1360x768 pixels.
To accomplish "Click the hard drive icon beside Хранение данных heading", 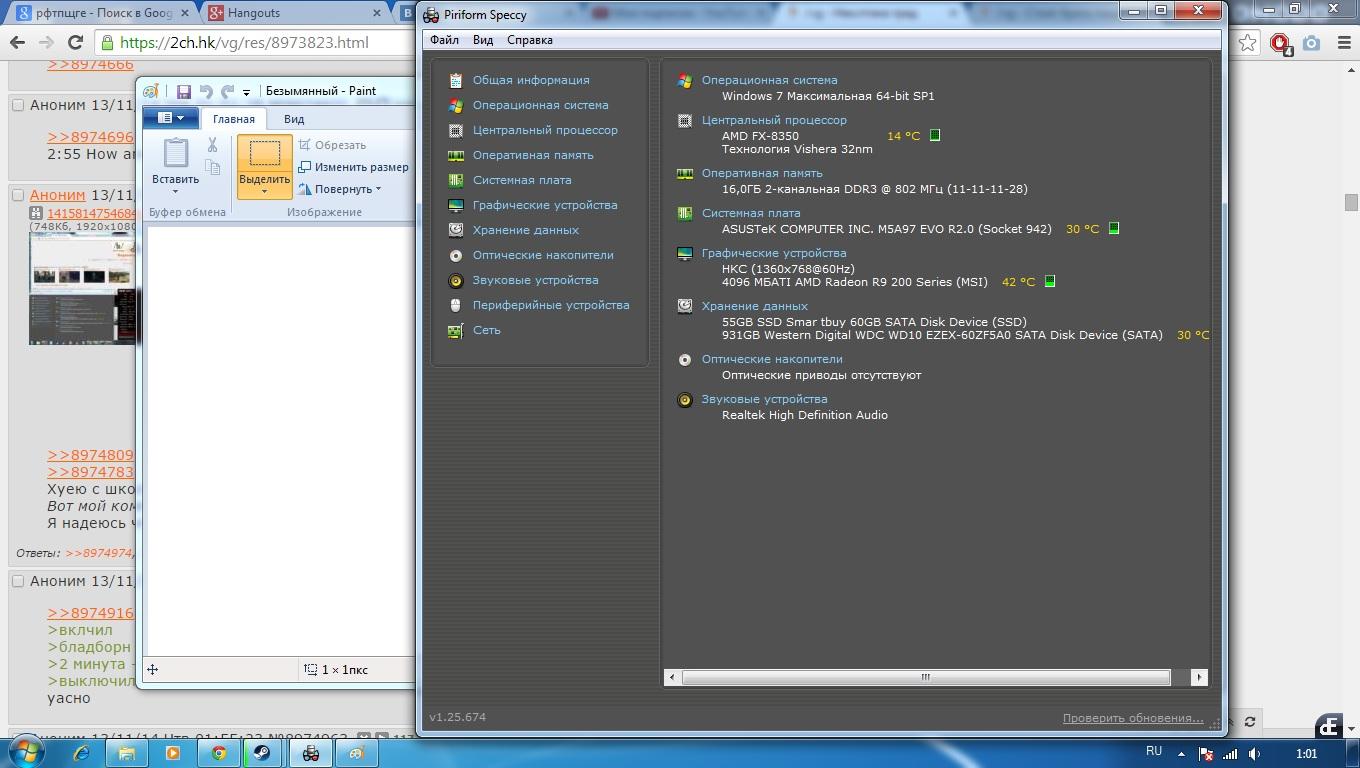I will (x=685, y=307).
